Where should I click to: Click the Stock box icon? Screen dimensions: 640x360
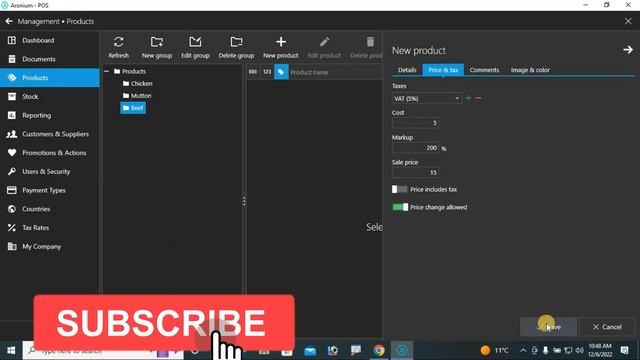(12, 96)
